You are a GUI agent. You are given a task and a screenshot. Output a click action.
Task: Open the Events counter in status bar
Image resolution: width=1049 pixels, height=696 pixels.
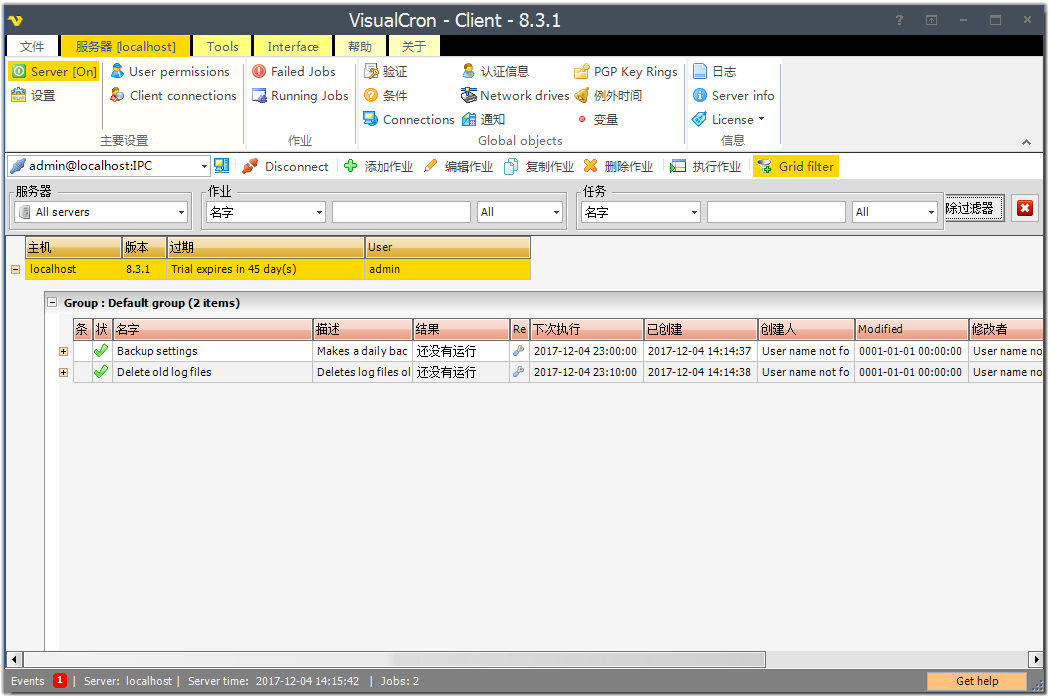pos(60,681)
